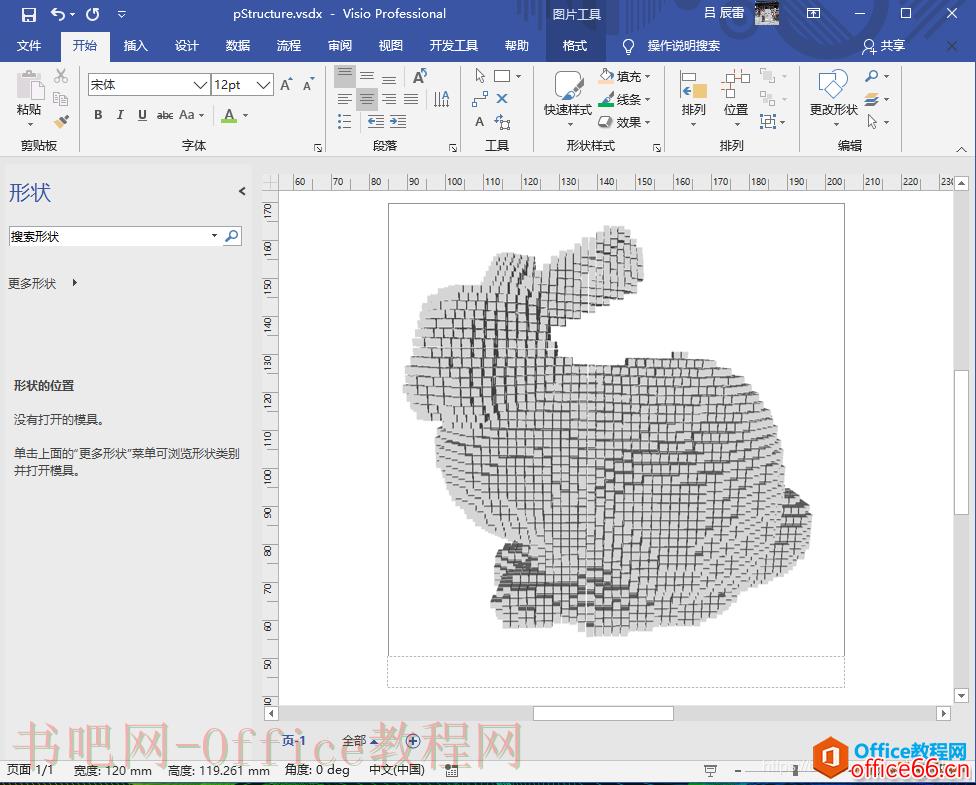Toggle align left paragraph button
This screenshot has height=785, width=976.
click(344, 99)
